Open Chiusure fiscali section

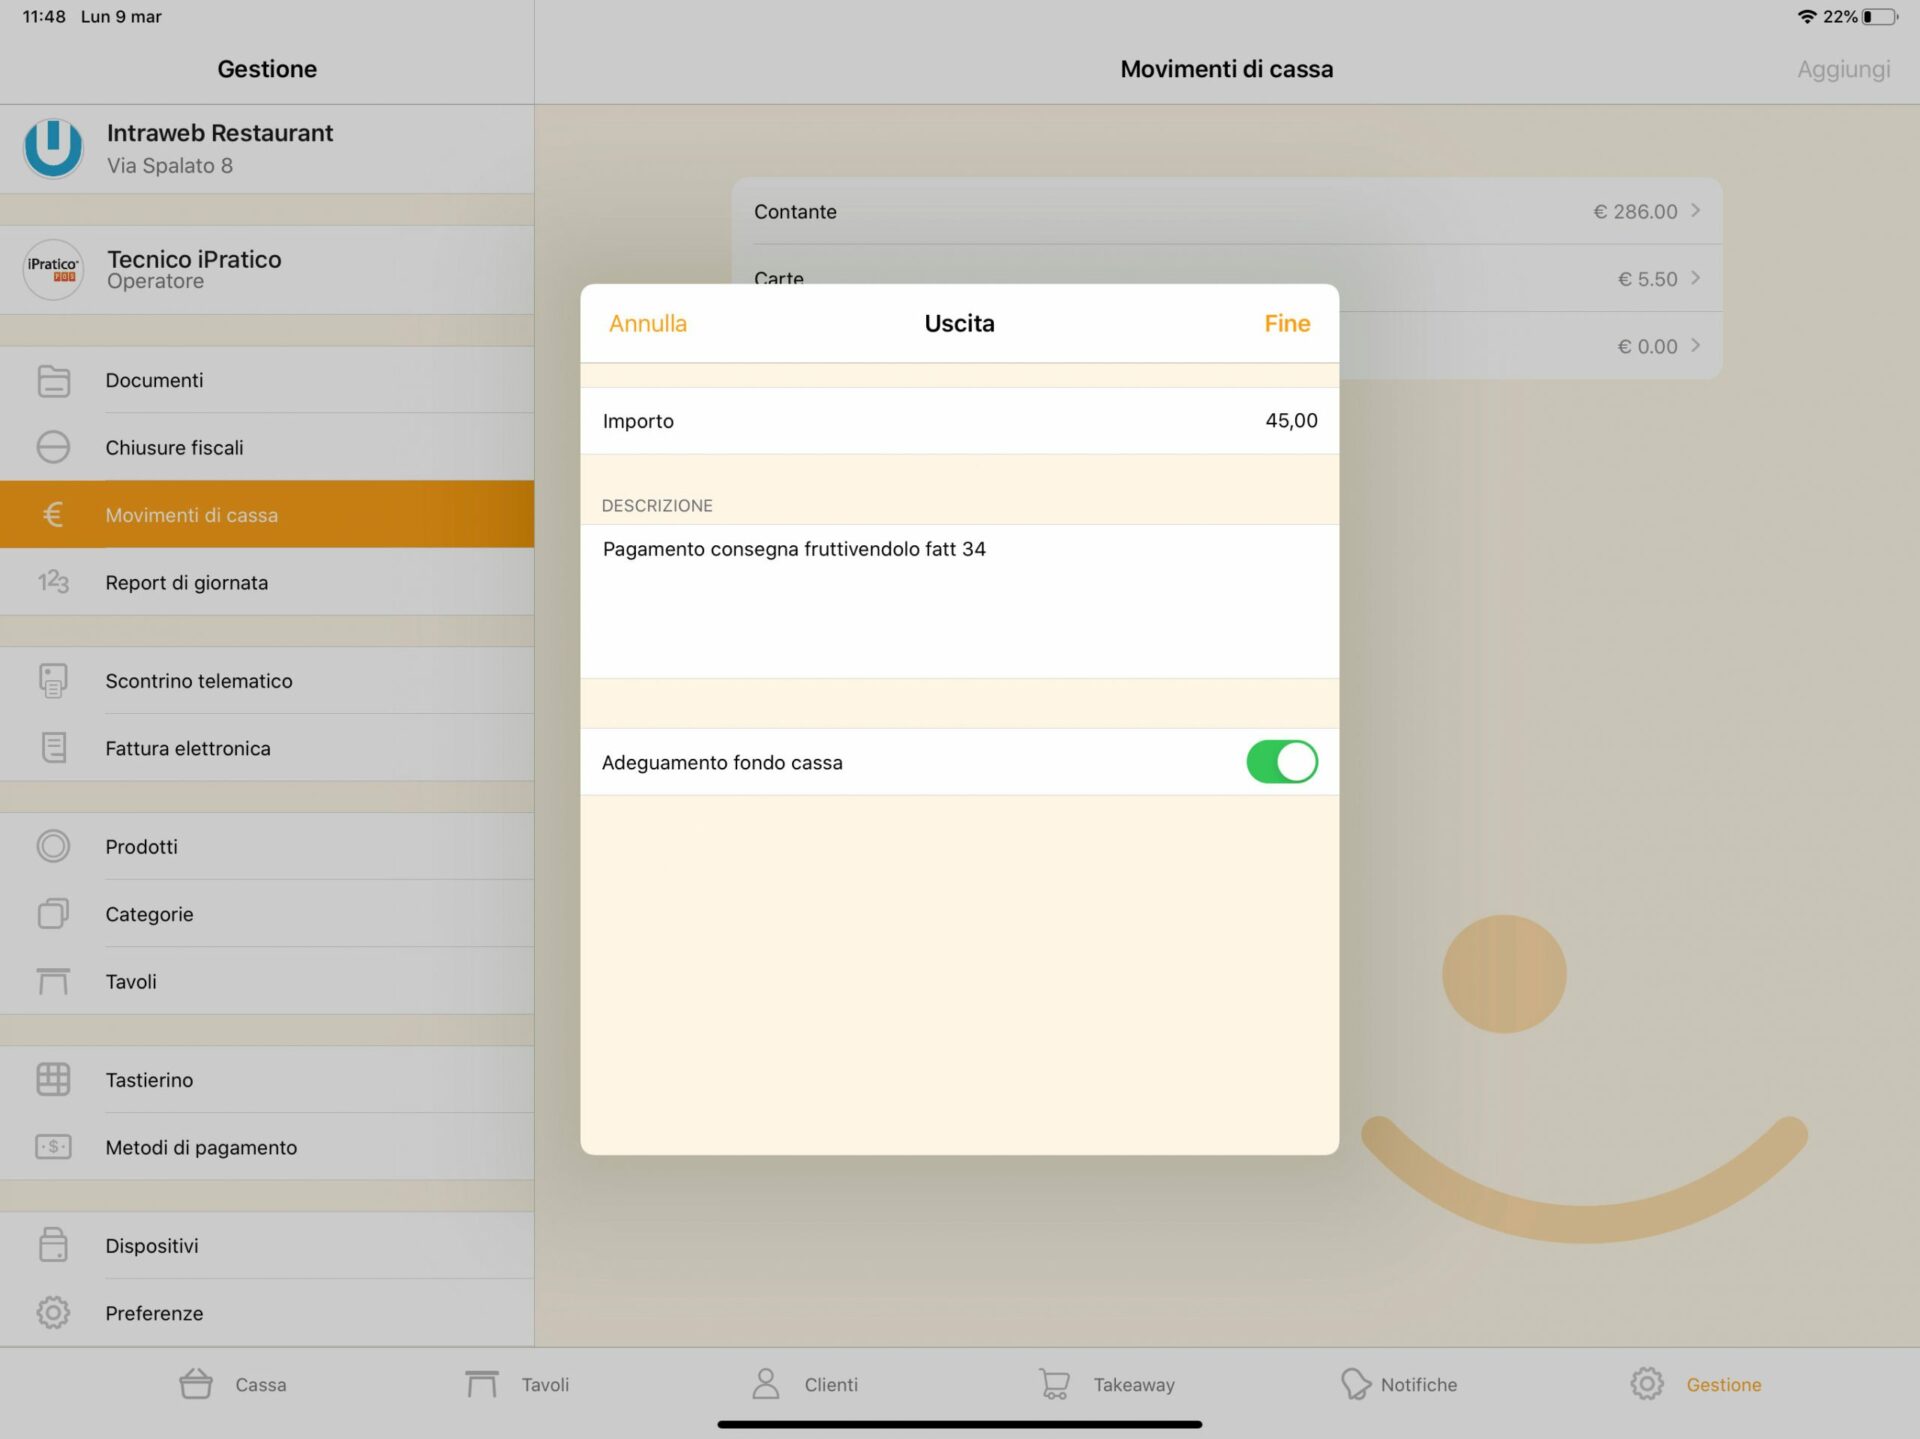267,447
